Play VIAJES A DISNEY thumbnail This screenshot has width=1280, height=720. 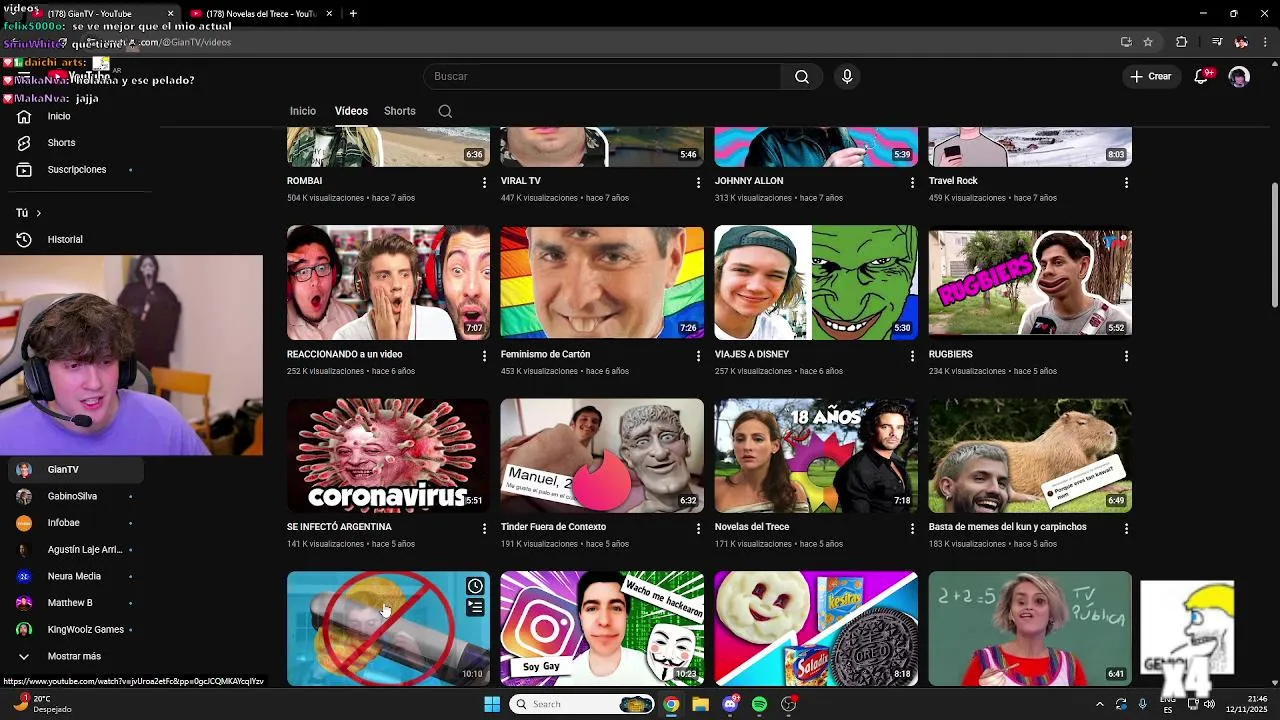(x=816, y=283)
